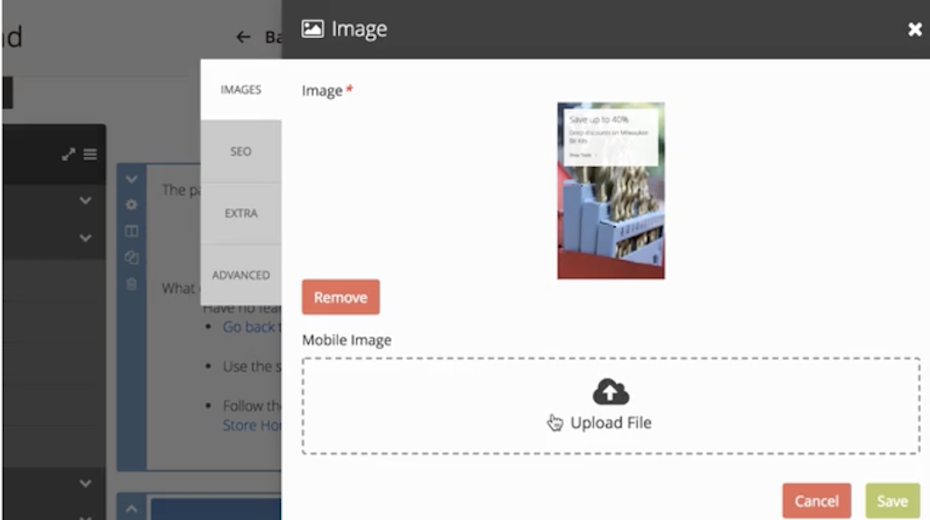Click the cloud upload icon for Mobile Image

coord(610,391)
